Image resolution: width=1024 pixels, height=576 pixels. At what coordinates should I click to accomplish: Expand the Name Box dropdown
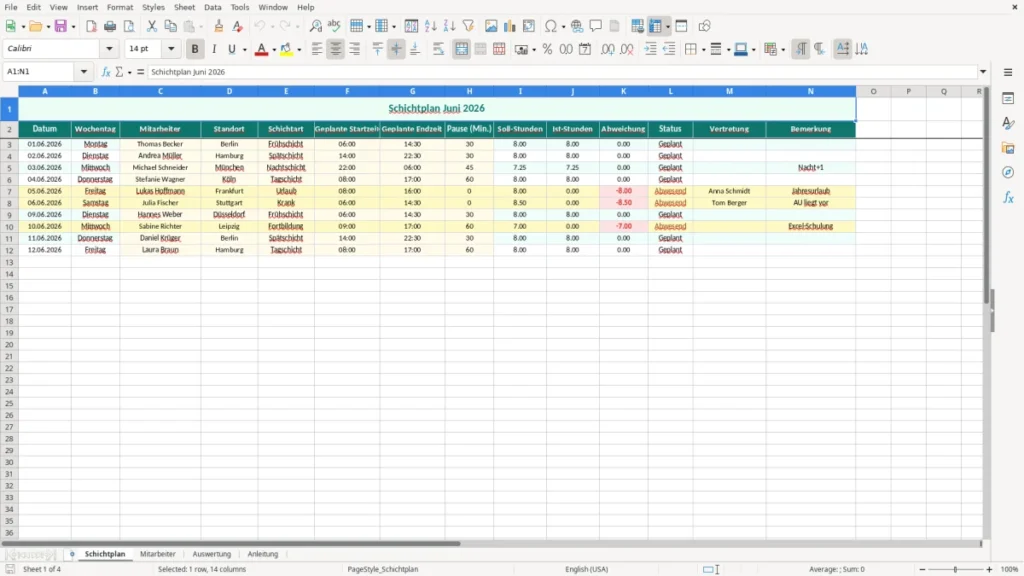pos(84,72)
